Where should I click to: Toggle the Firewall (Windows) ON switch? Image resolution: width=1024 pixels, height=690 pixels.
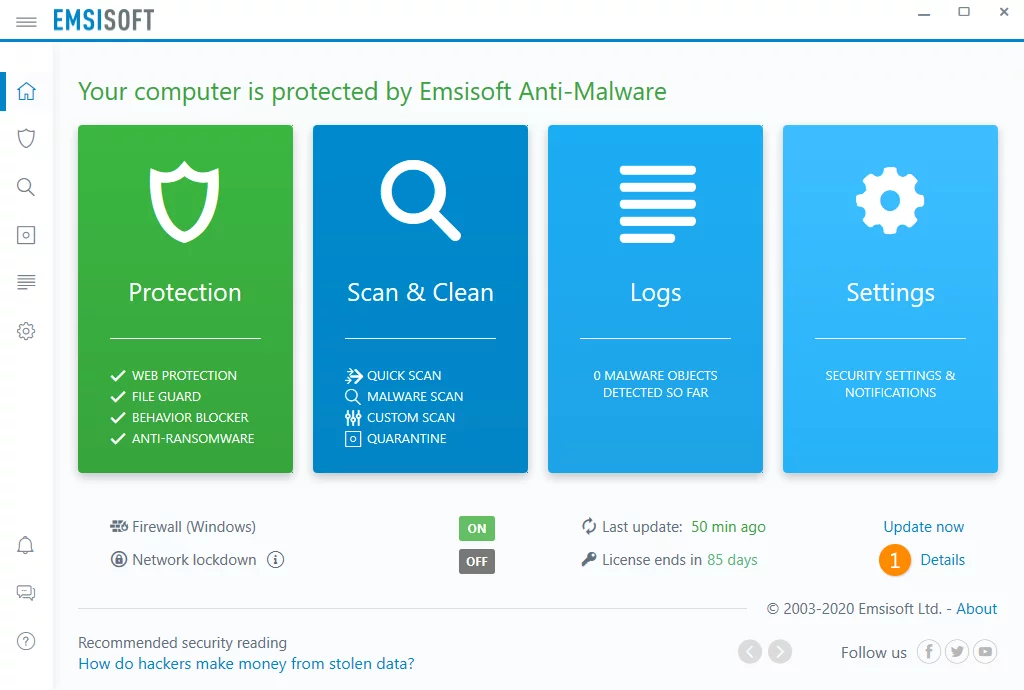(477, 528)
